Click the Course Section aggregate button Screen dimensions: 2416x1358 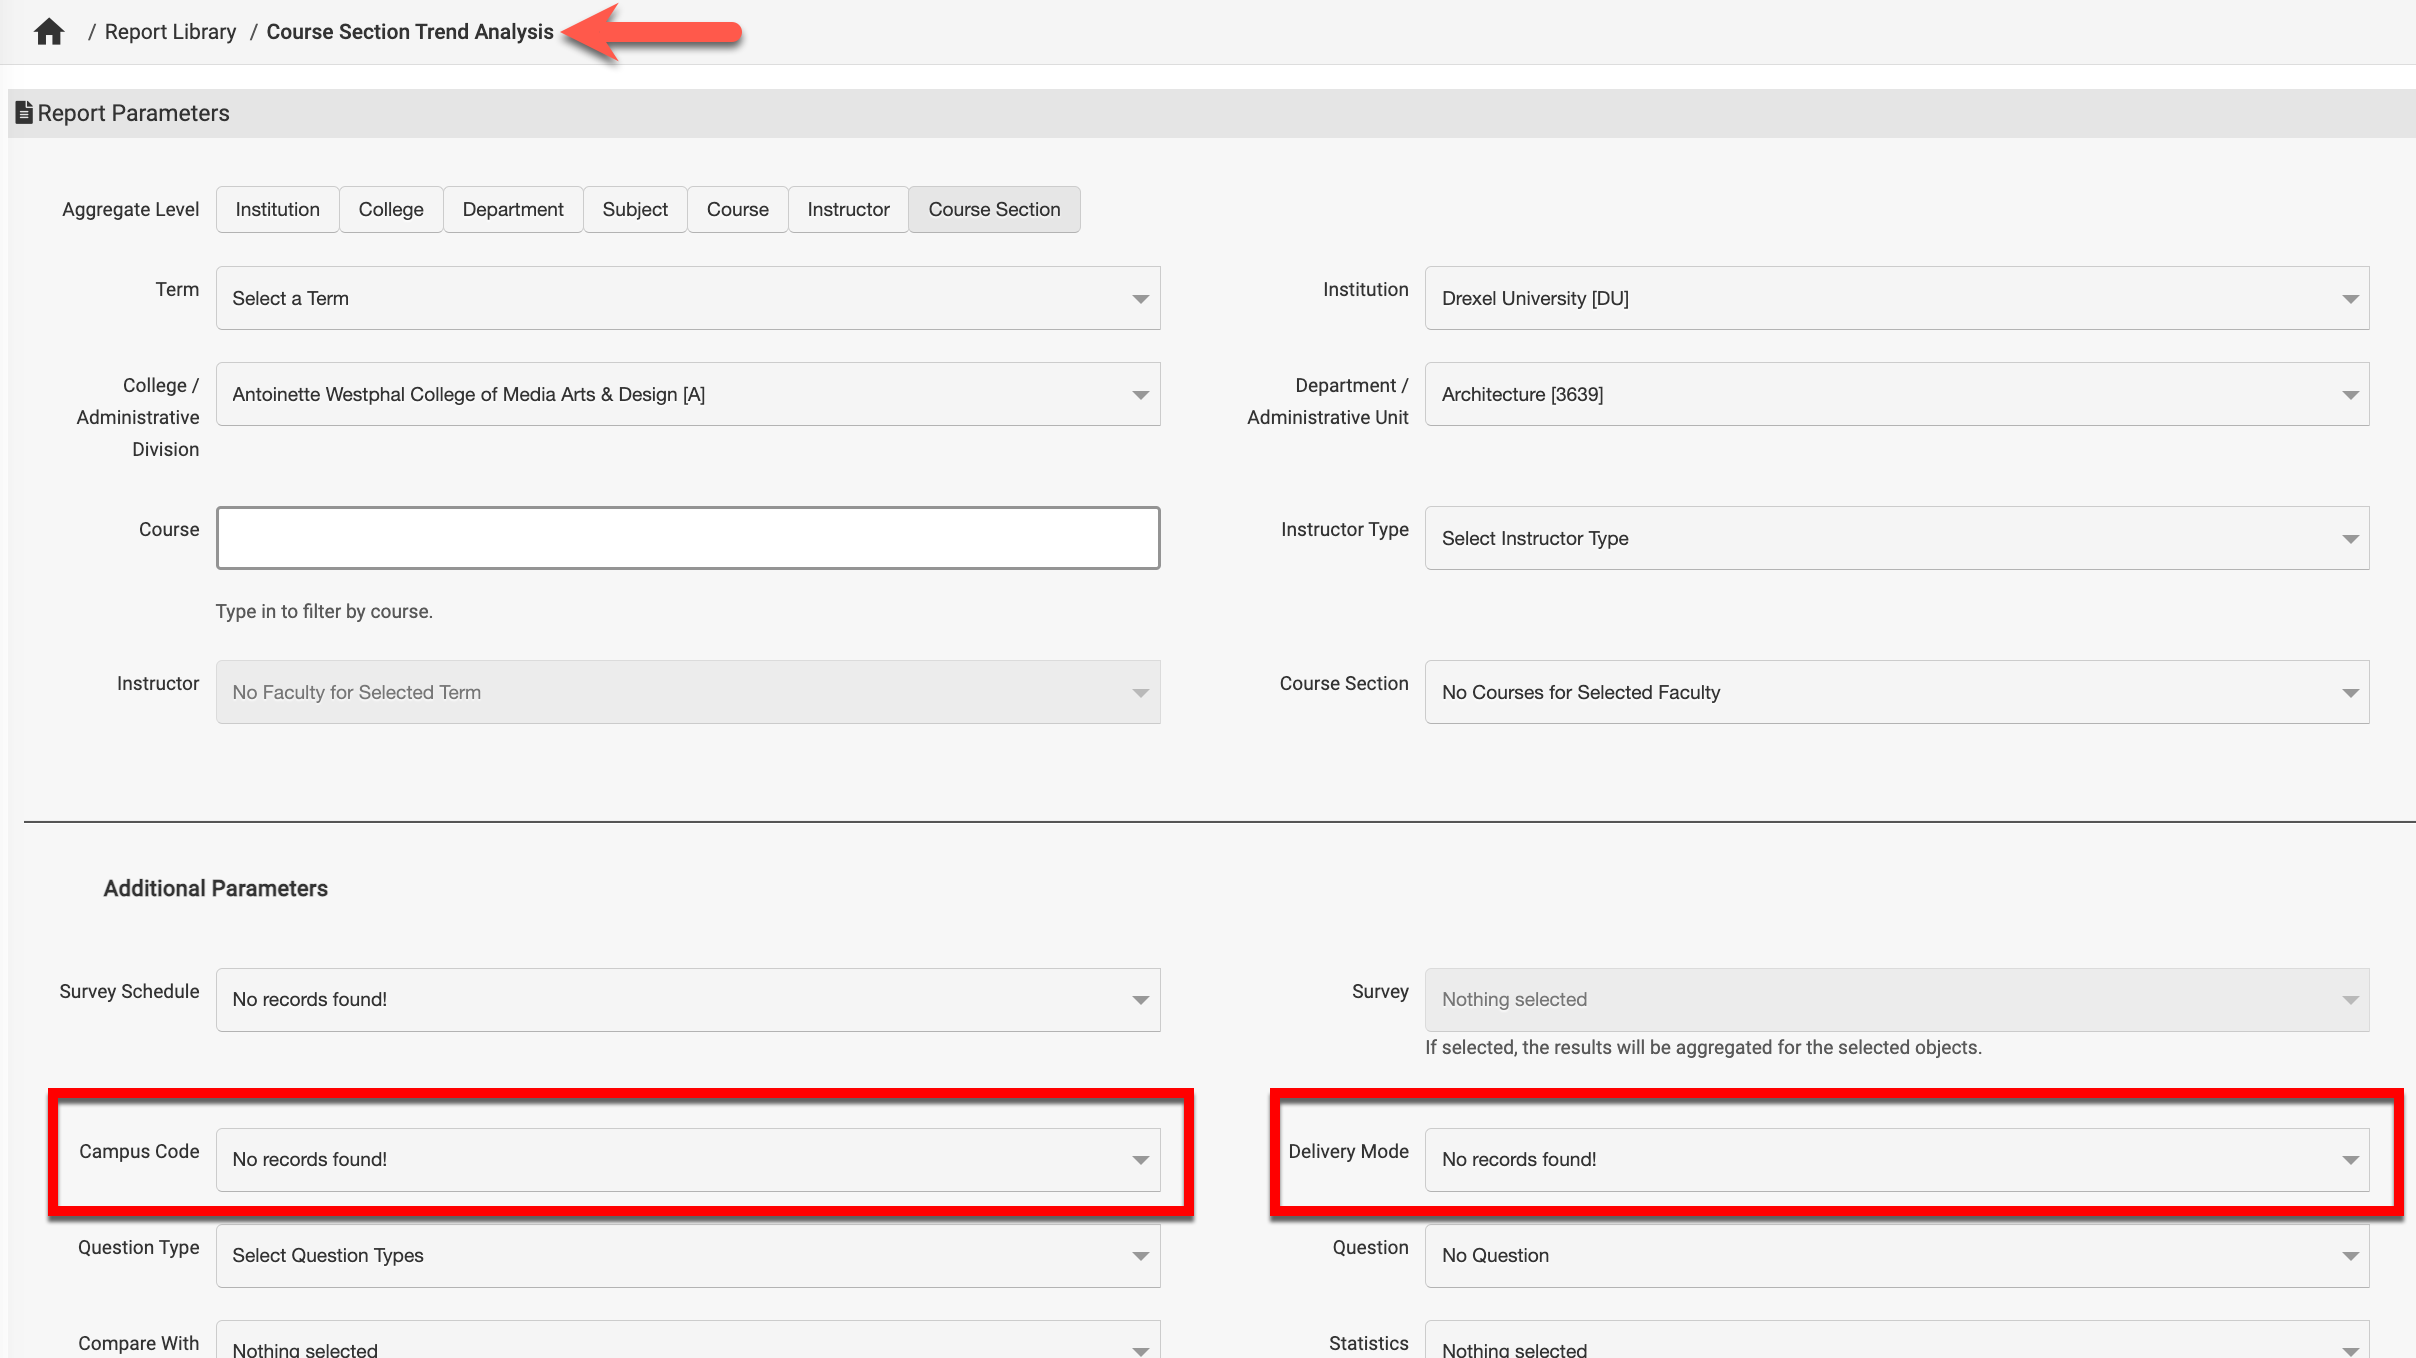pos(994,209)
